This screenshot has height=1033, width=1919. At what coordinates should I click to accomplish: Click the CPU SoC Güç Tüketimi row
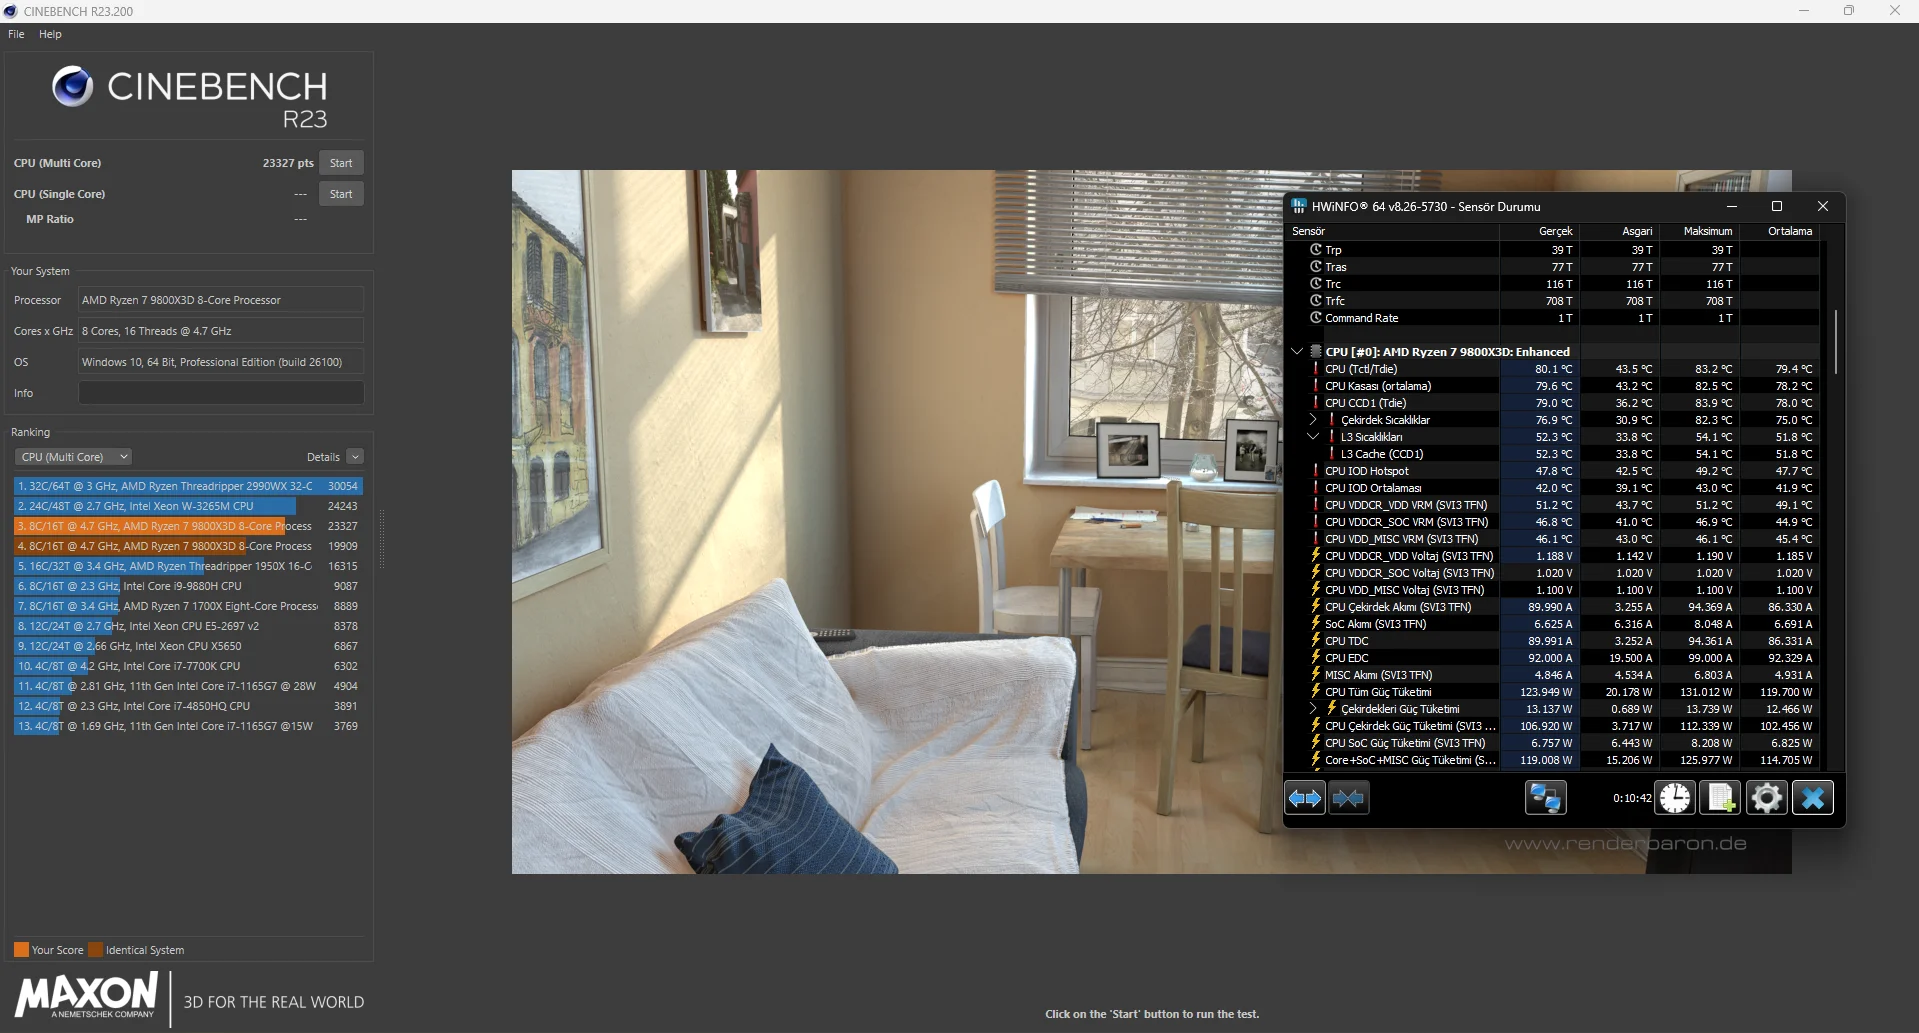[1552, 743]
